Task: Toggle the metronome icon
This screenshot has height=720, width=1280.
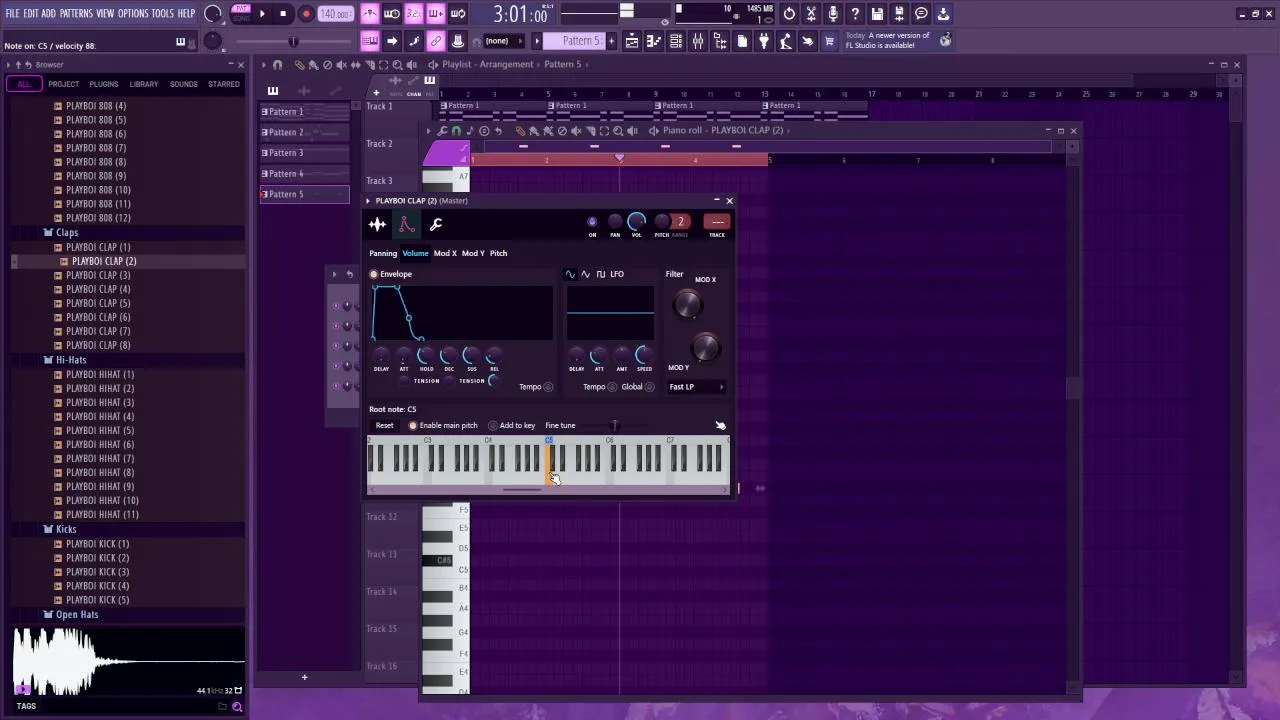Action: click(x=370, y=14)
